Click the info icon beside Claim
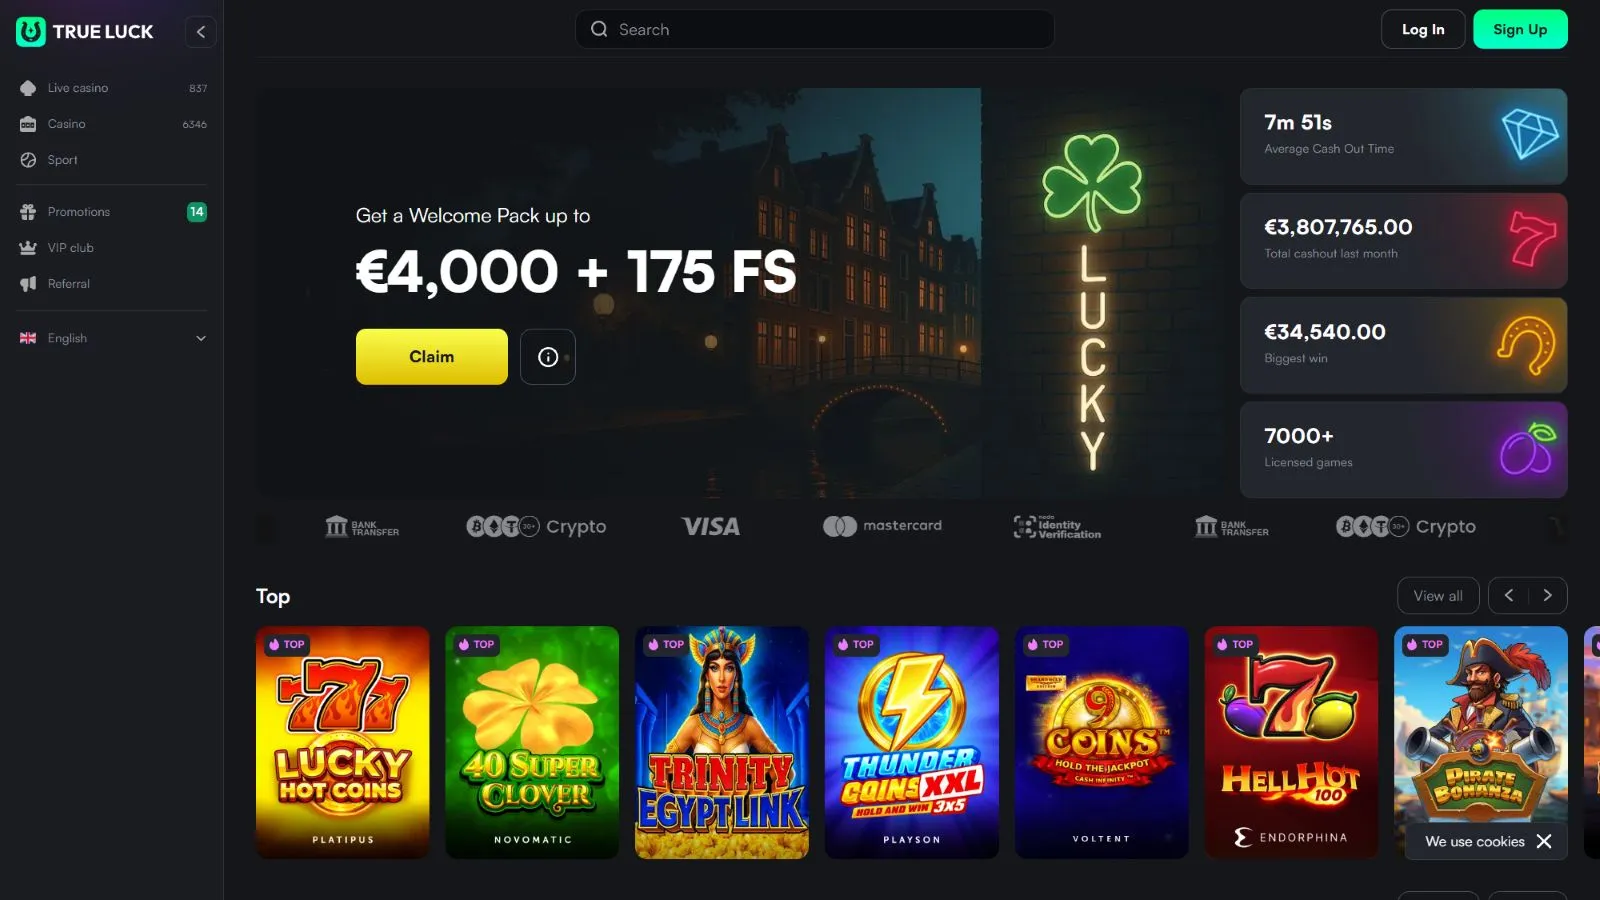This screenshot has width=1600, height=900. 548,357
